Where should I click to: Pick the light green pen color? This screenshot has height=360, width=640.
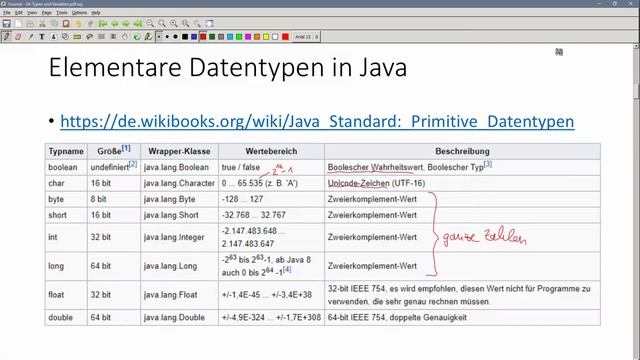(x=239, y=37)
